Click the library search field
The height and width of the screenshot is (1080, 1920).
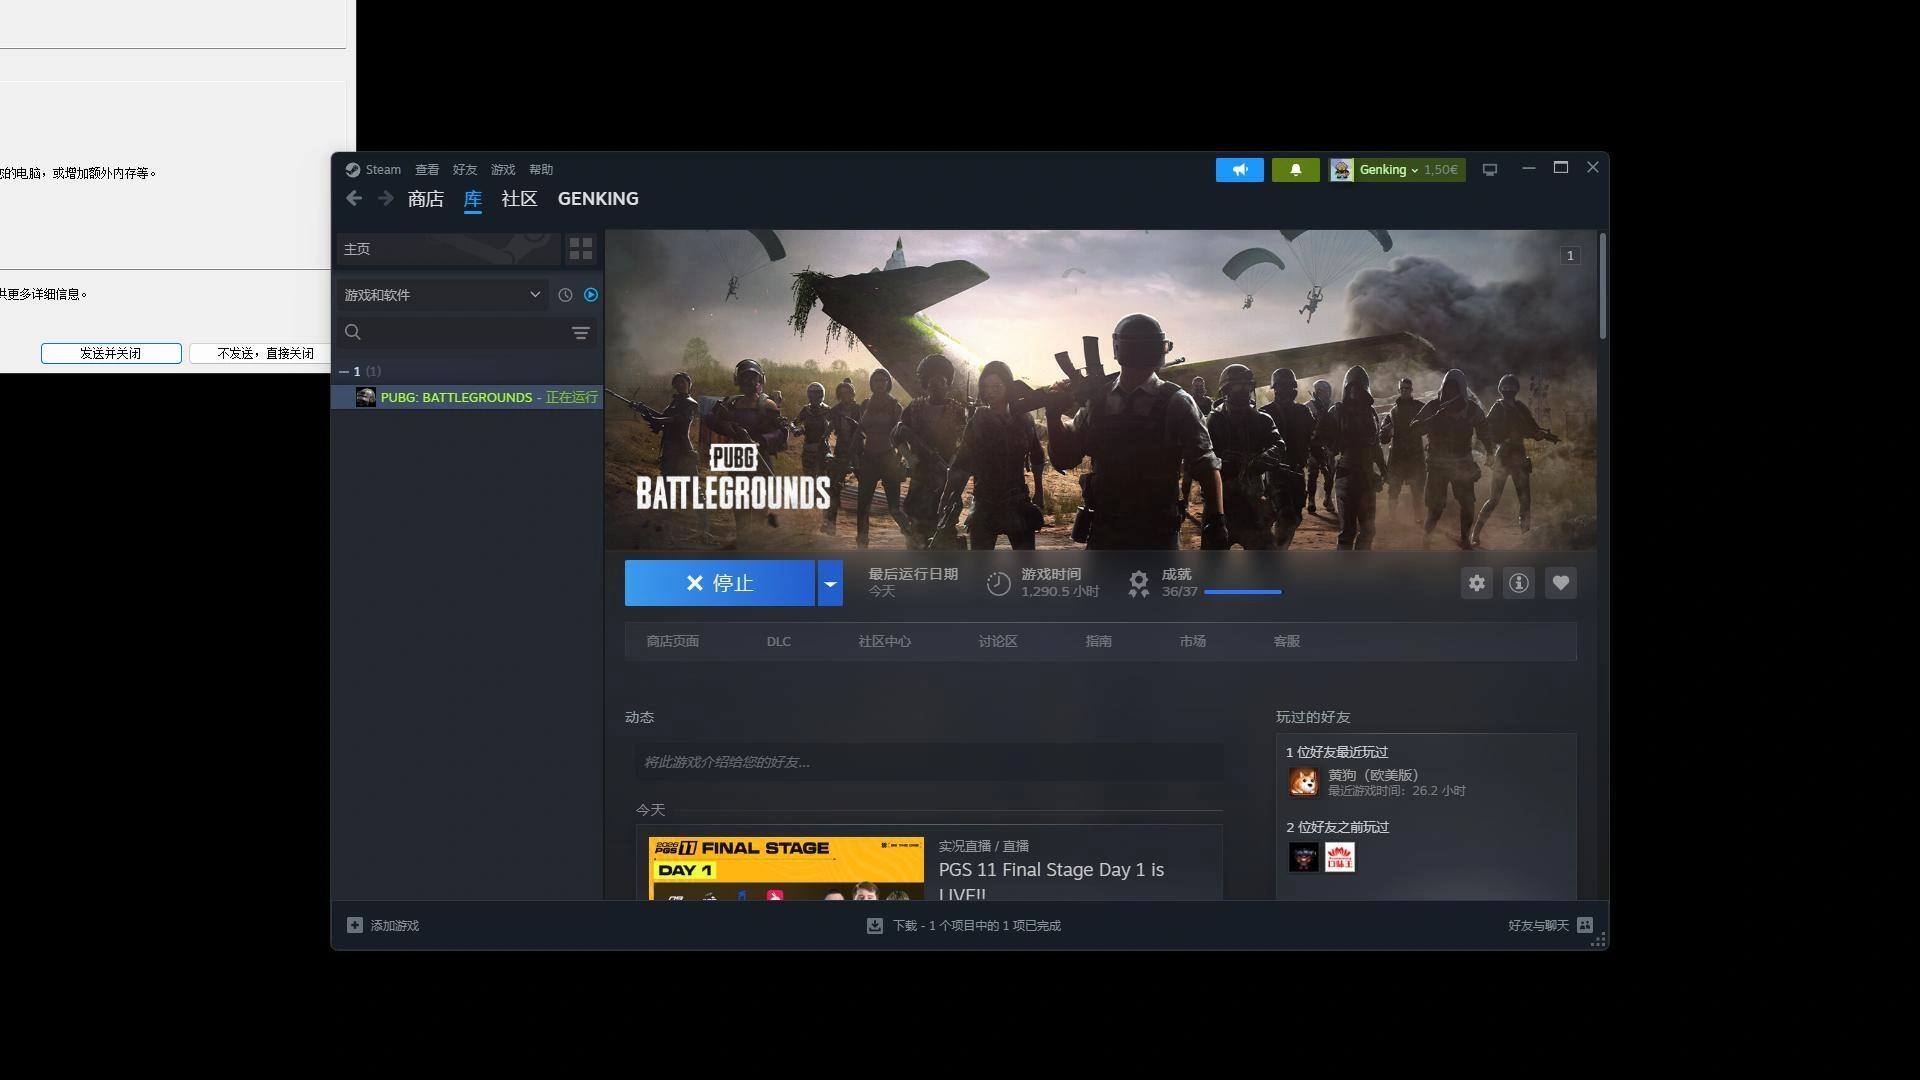point(467,333)
